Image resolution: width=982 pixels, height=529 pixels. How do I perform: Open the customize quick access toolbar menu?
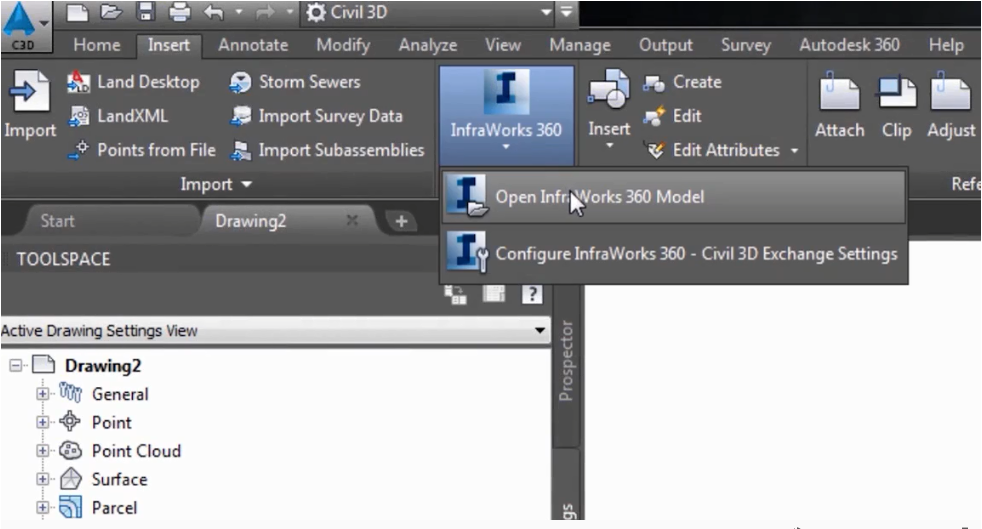[566, 12]
